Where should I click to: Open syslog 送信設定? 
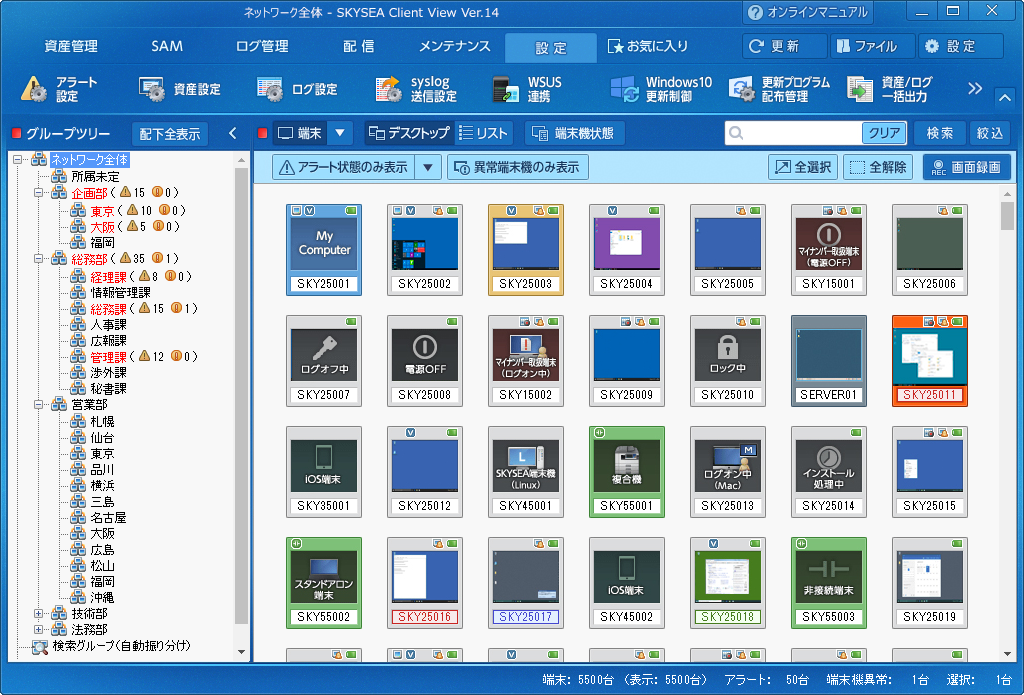(x=416, y=89)
